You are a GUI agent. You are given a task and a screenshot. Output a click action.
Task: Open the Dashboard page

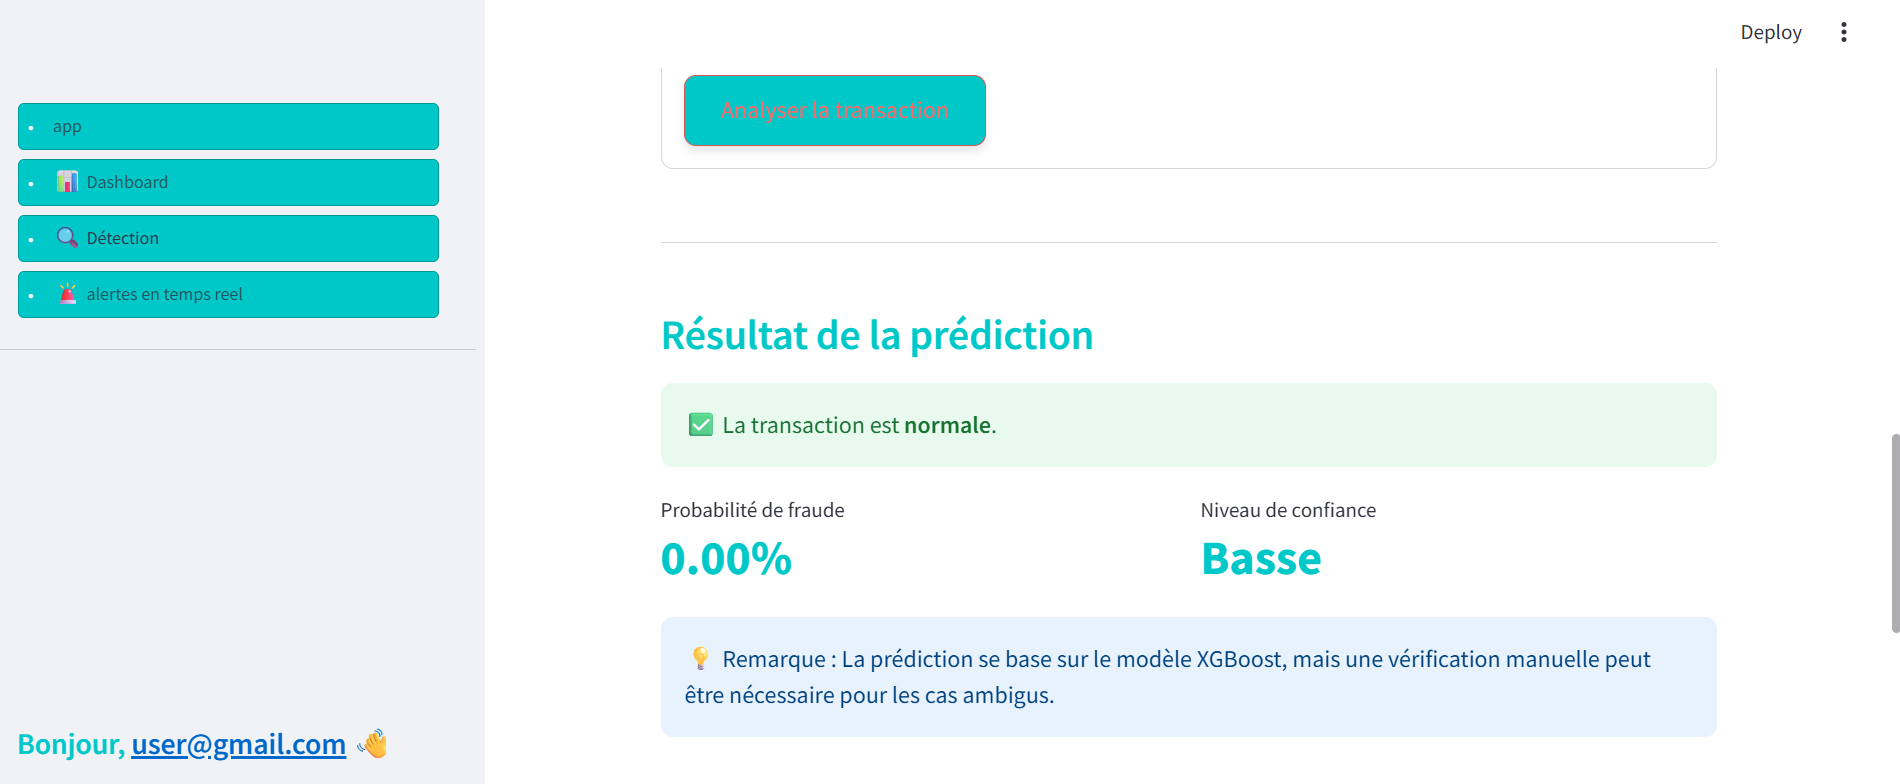point(228,183)
